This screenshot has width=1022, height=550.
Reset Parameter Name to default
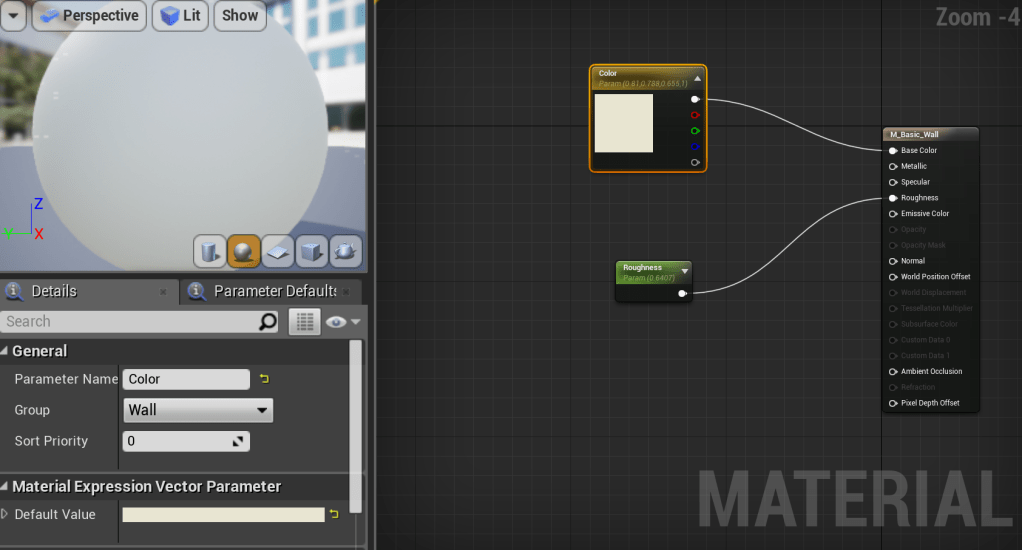264,379
